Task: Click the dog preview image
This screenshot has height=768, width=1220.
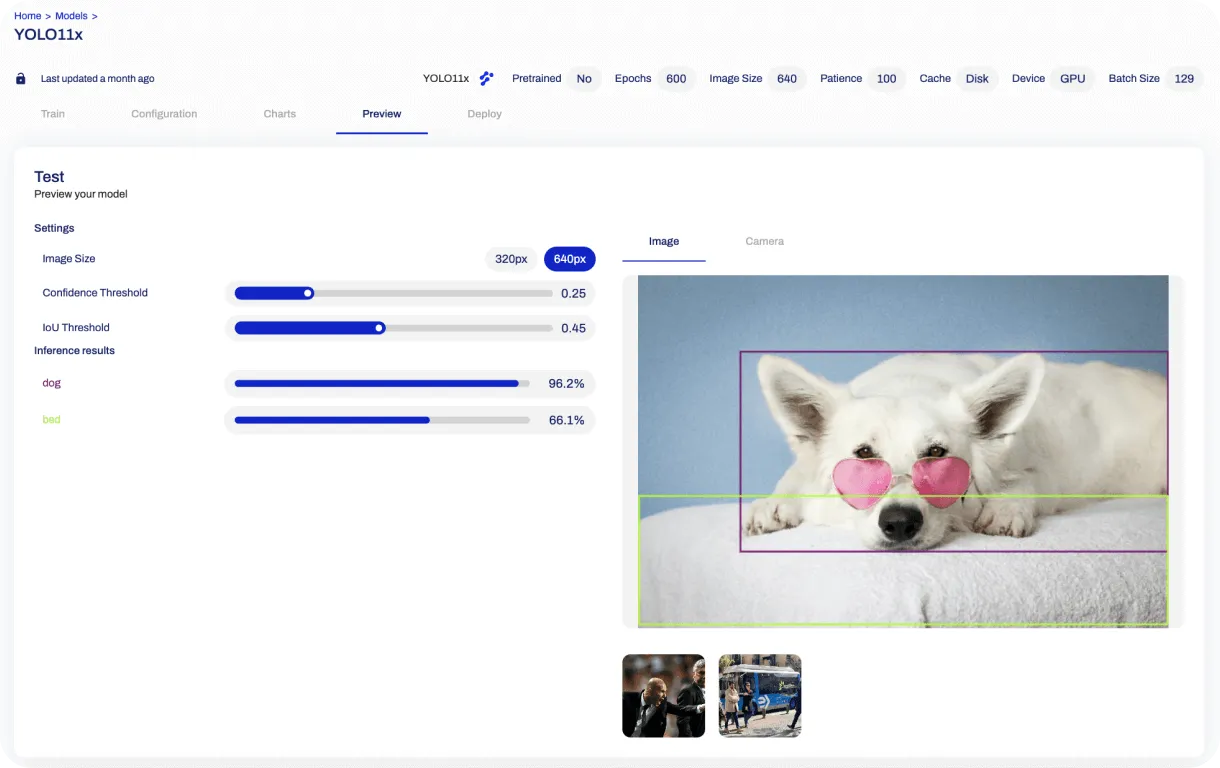Action: (x=903, y=451)
